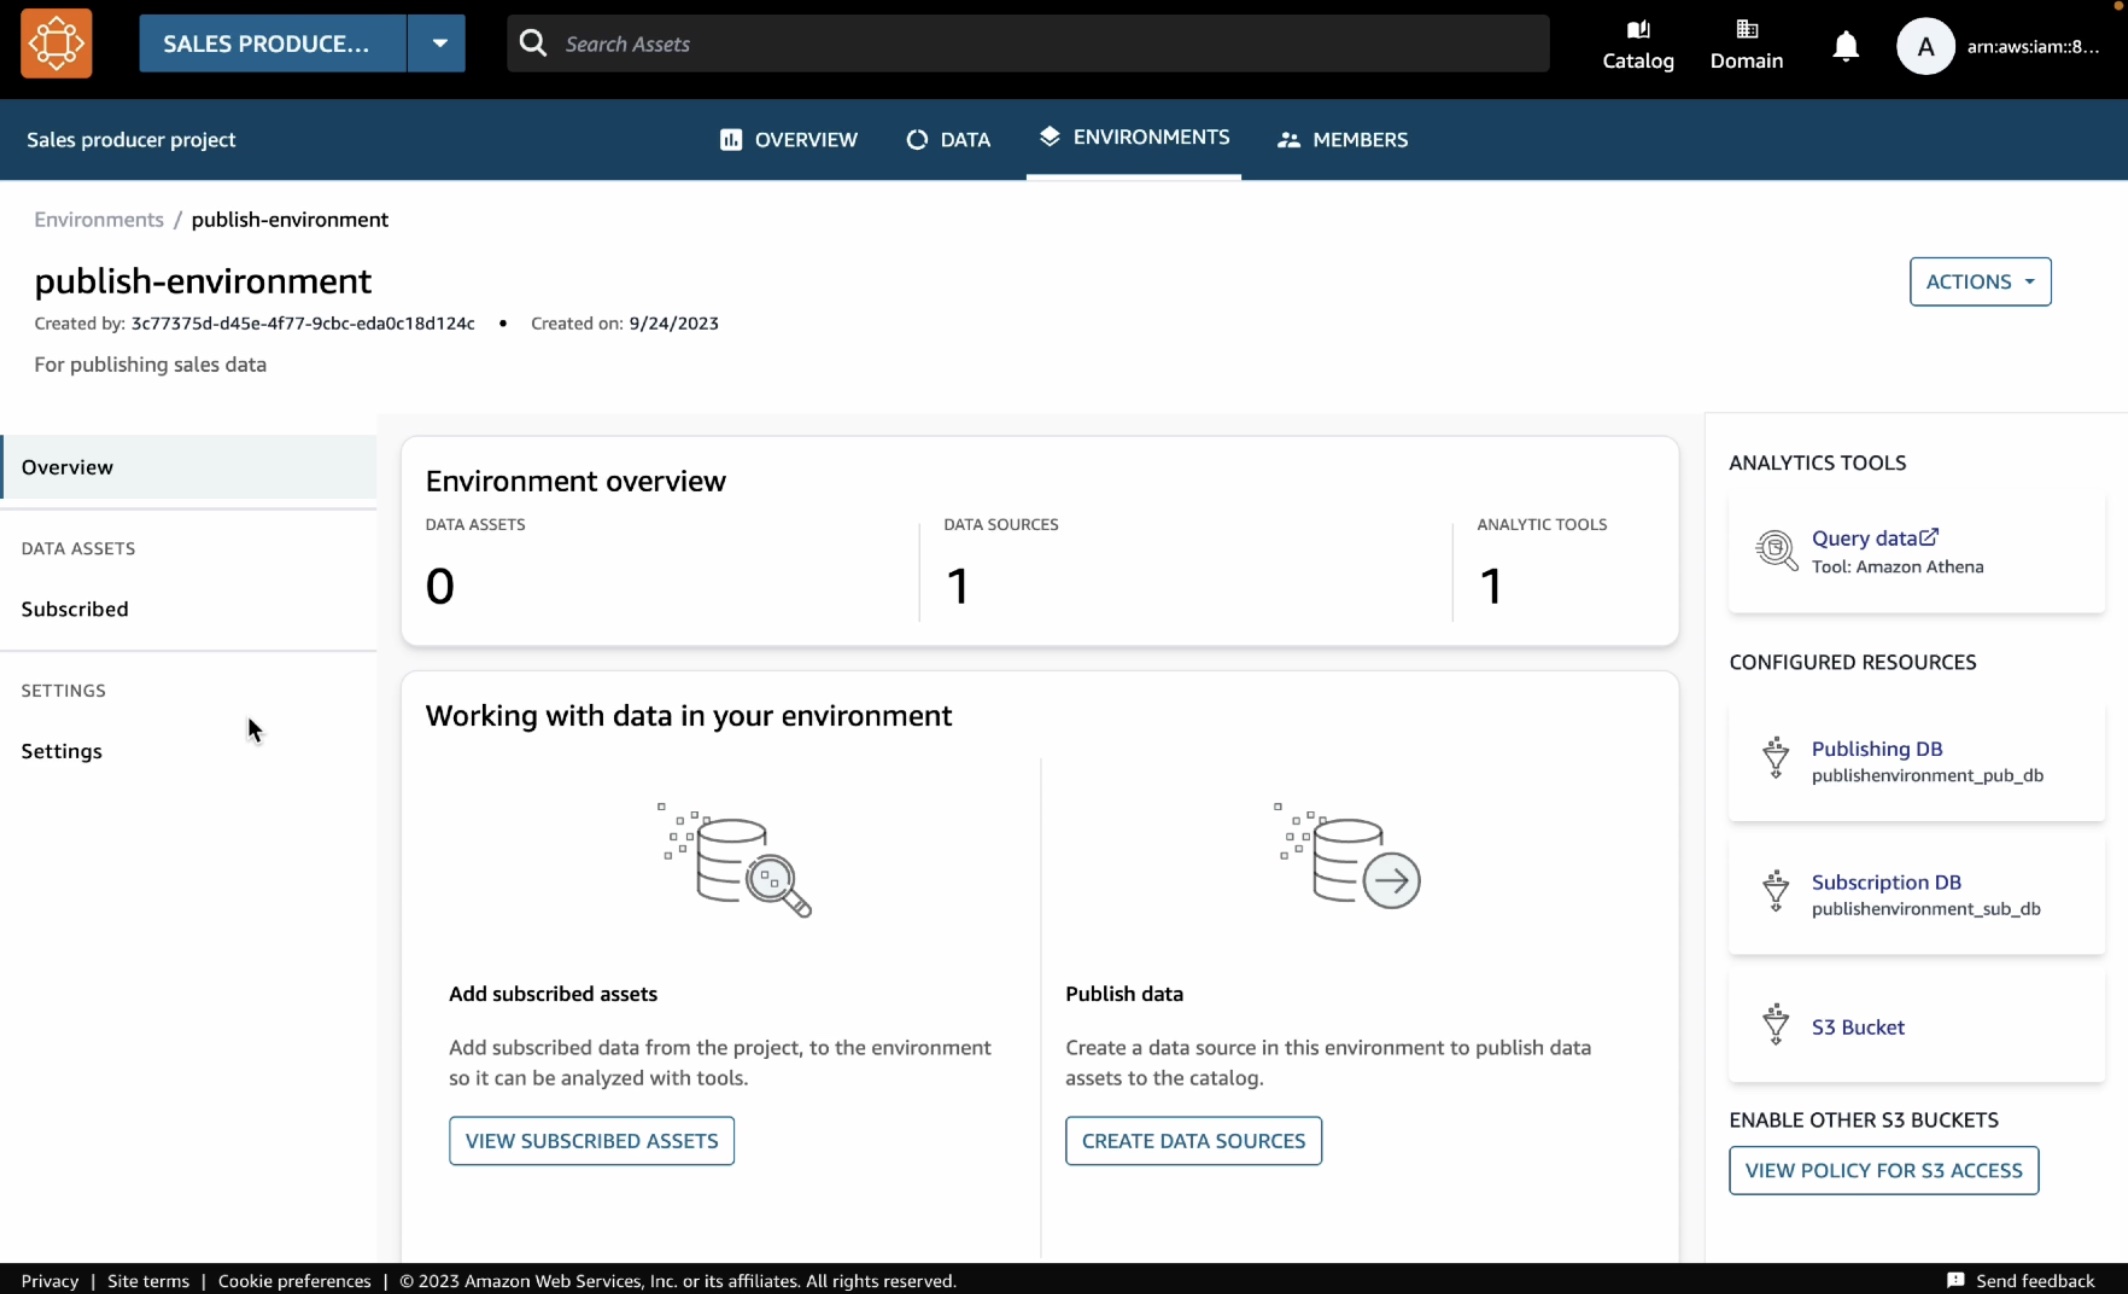Image resolution: width=2128 pixels, height=1294 pixels.
Task: Switch to the MEMBERS tab
Action: (1342, 139)
